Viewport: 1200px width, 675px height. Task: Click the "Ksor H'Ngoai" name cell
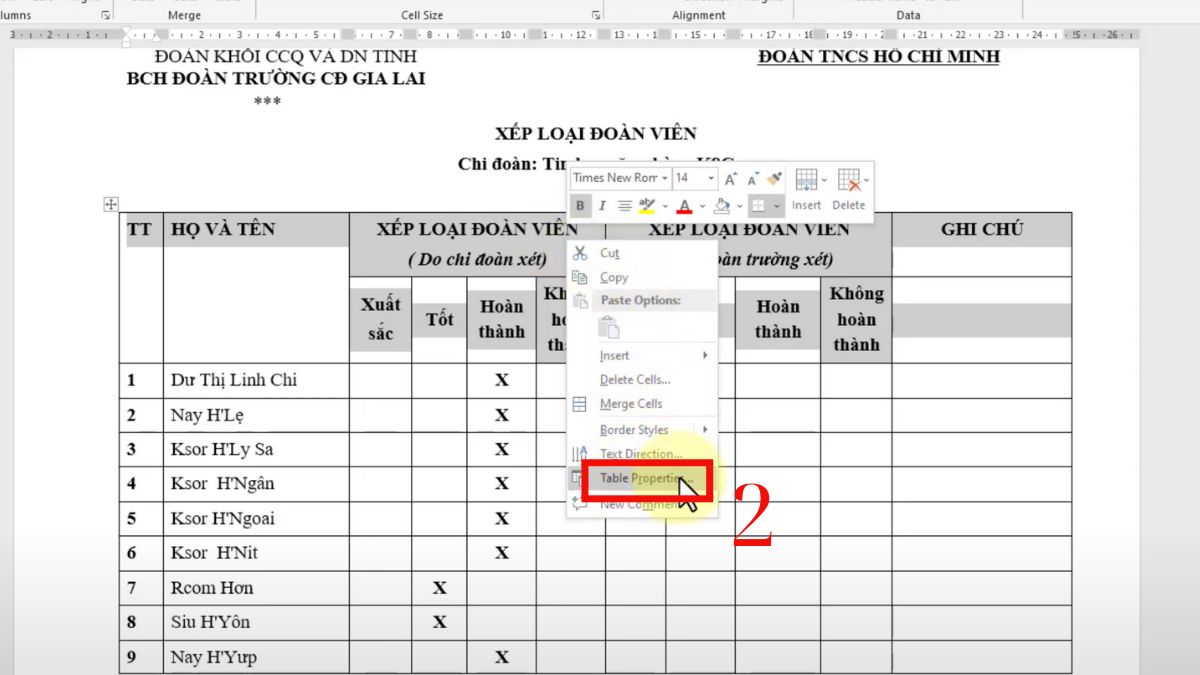[x=256, y=518]
